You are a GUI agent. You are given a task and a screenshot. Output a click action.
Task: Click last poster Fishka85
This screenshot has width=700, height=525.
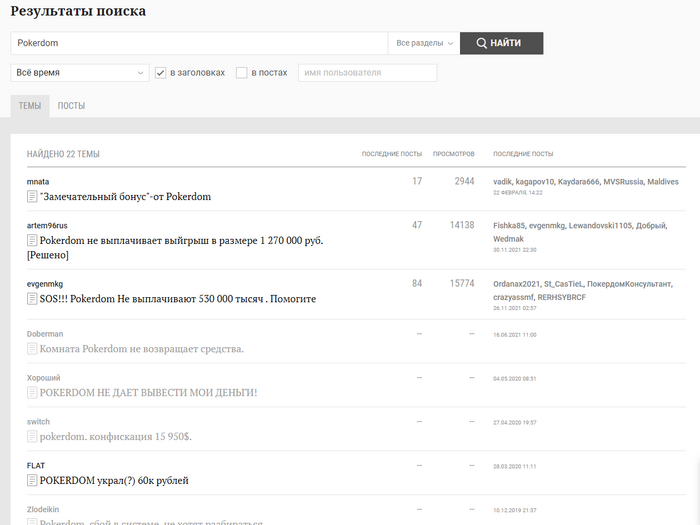509,225
